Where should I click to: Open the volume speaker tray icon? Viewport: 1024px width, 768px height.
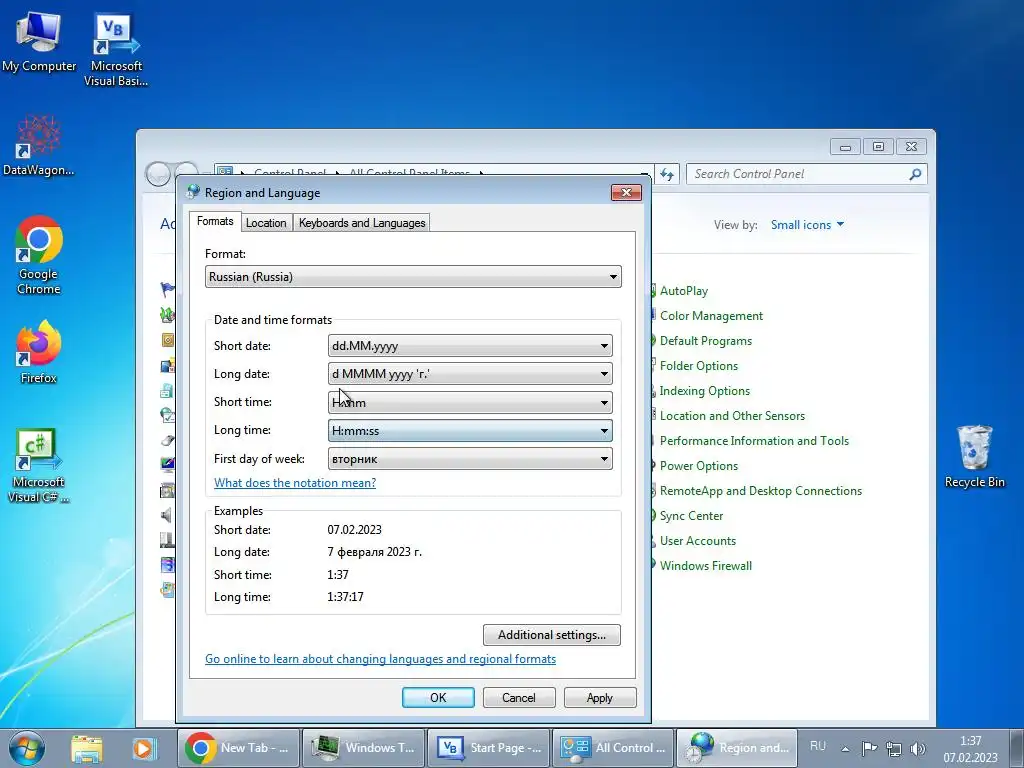(918, 748)
